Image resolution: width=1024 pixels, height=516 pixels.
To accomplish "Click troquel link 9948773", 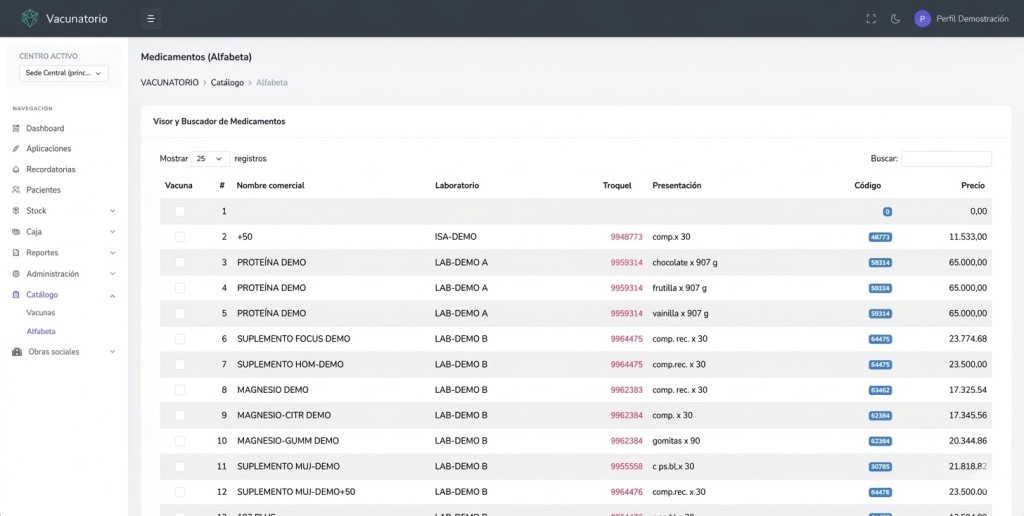I will [x=626, y=237].
